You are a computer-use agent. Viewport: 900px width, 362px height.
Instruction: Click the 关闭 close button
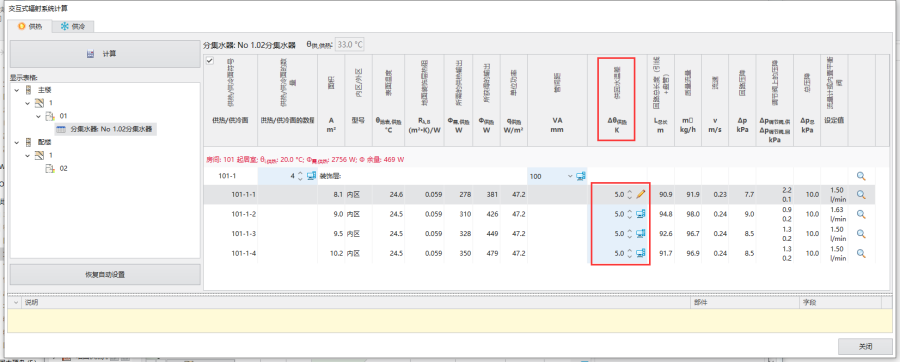click(865, 347)
